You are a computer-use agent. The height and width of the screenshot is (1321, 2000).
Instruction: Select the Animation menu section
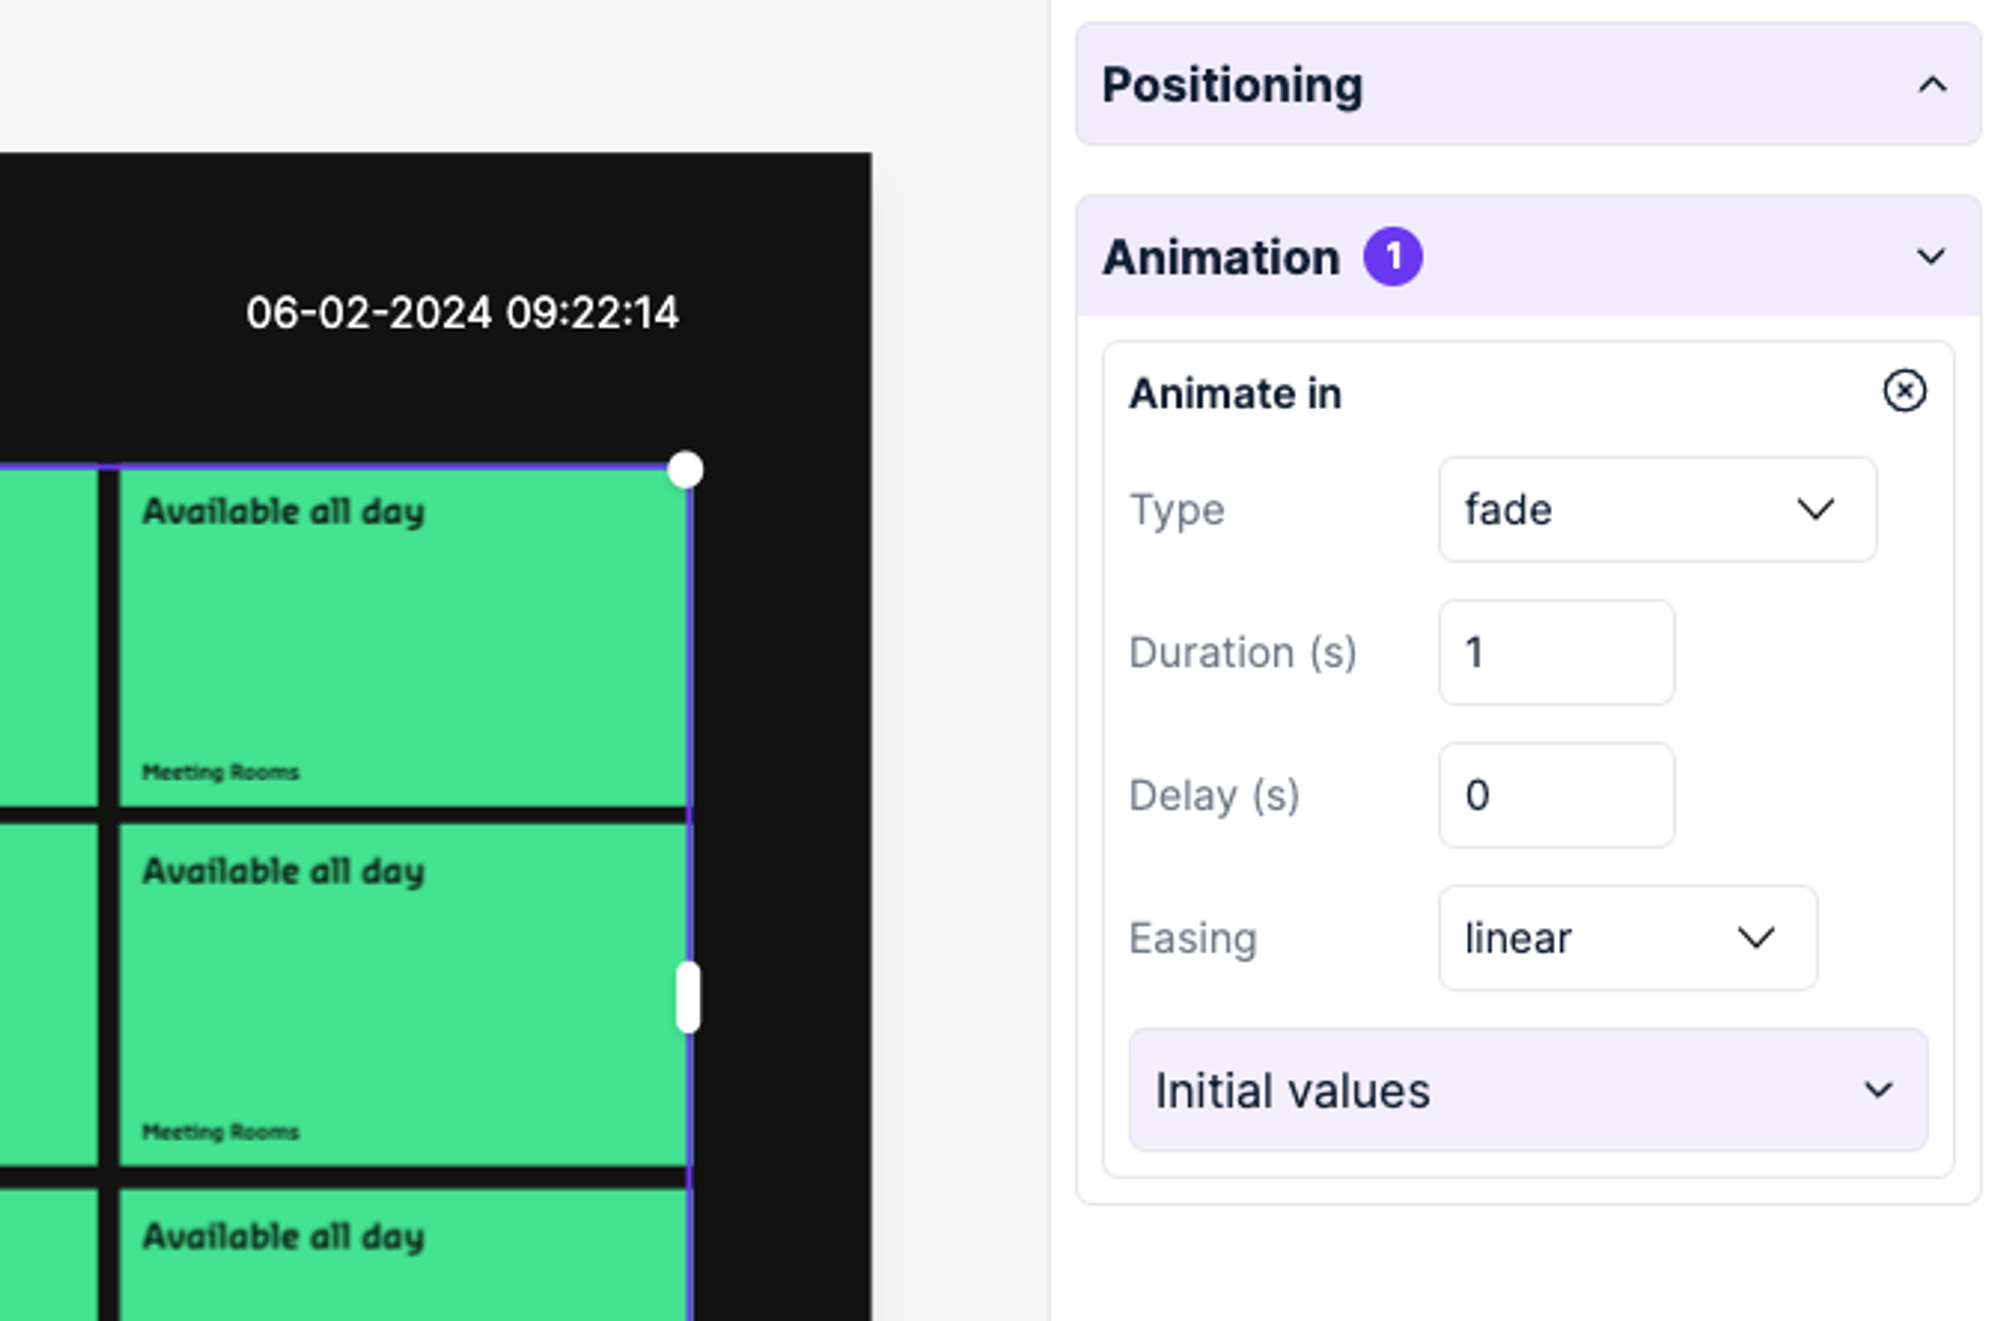pyautogui.click(x=1530, y=254)
